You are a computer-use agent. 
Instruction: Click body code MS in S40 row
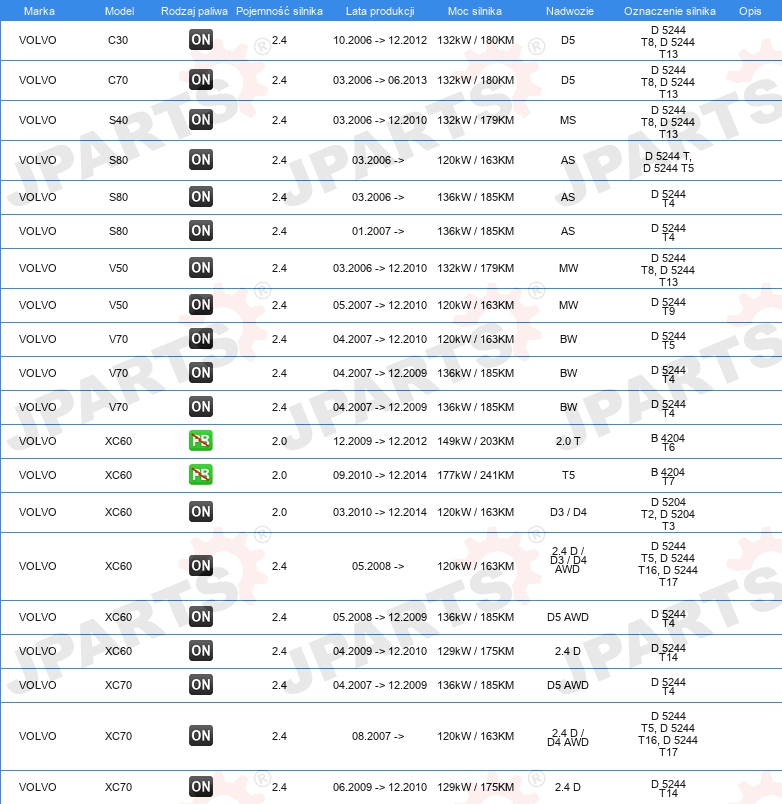pyautogui.click(x=568, y=120)
